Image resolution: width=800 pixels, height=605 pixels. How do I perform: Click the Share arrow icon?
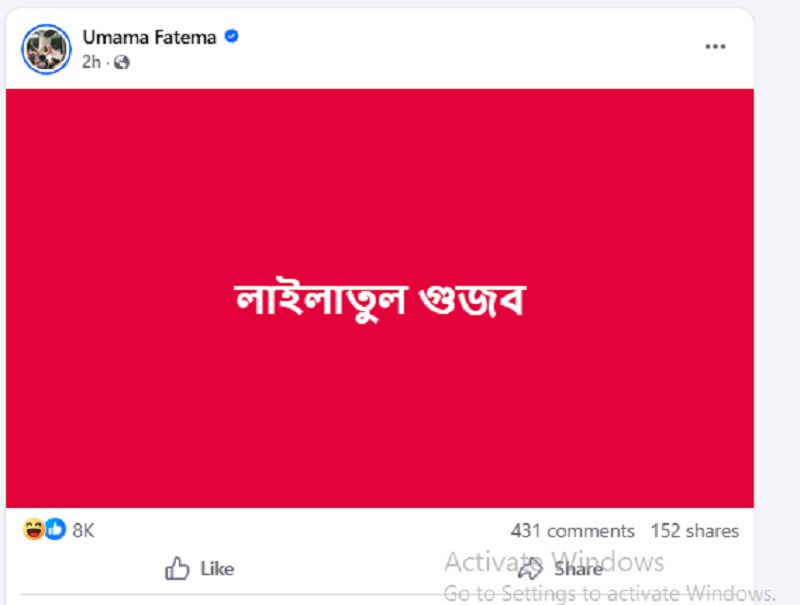pyautogui.click(x=530, y=570)
